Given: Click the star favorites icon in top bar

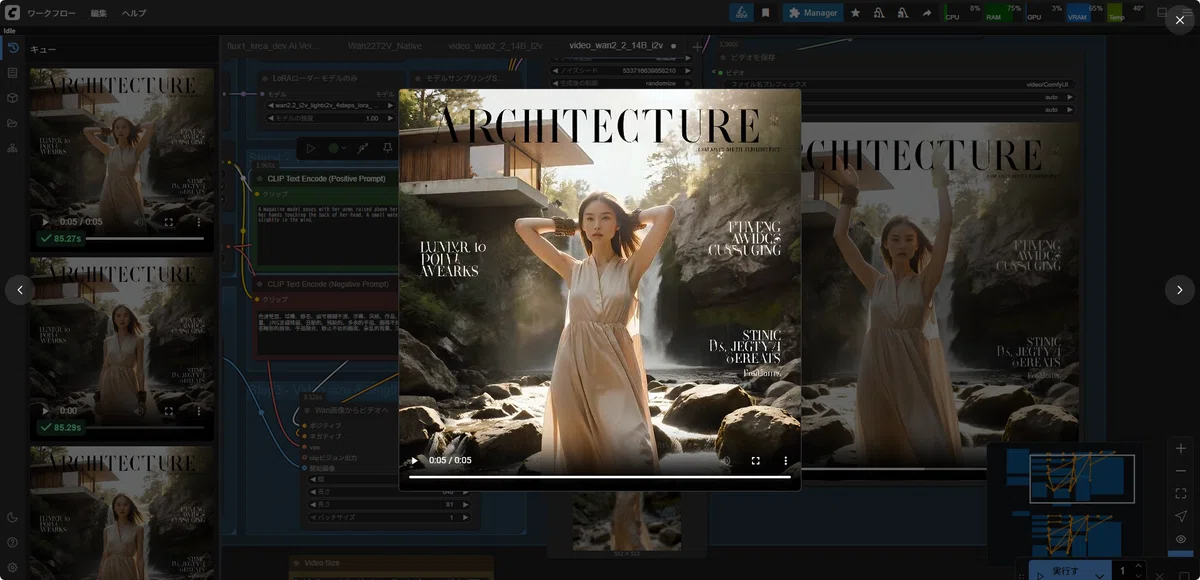Looking at the screenshot, I should point(855,13).
